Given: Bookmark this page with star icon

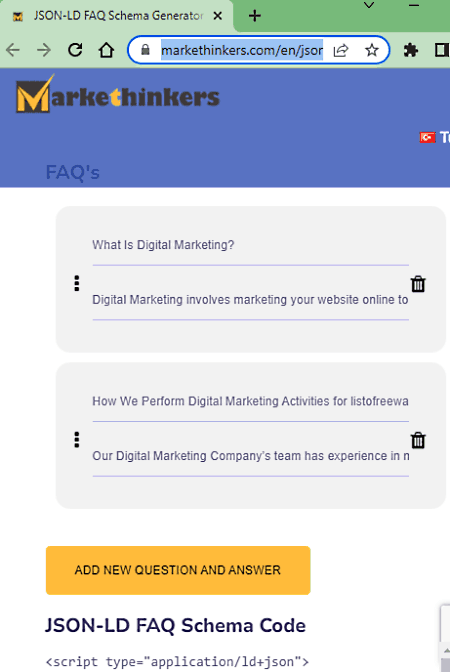Looking at the screenshot, I should pos(372,50).
